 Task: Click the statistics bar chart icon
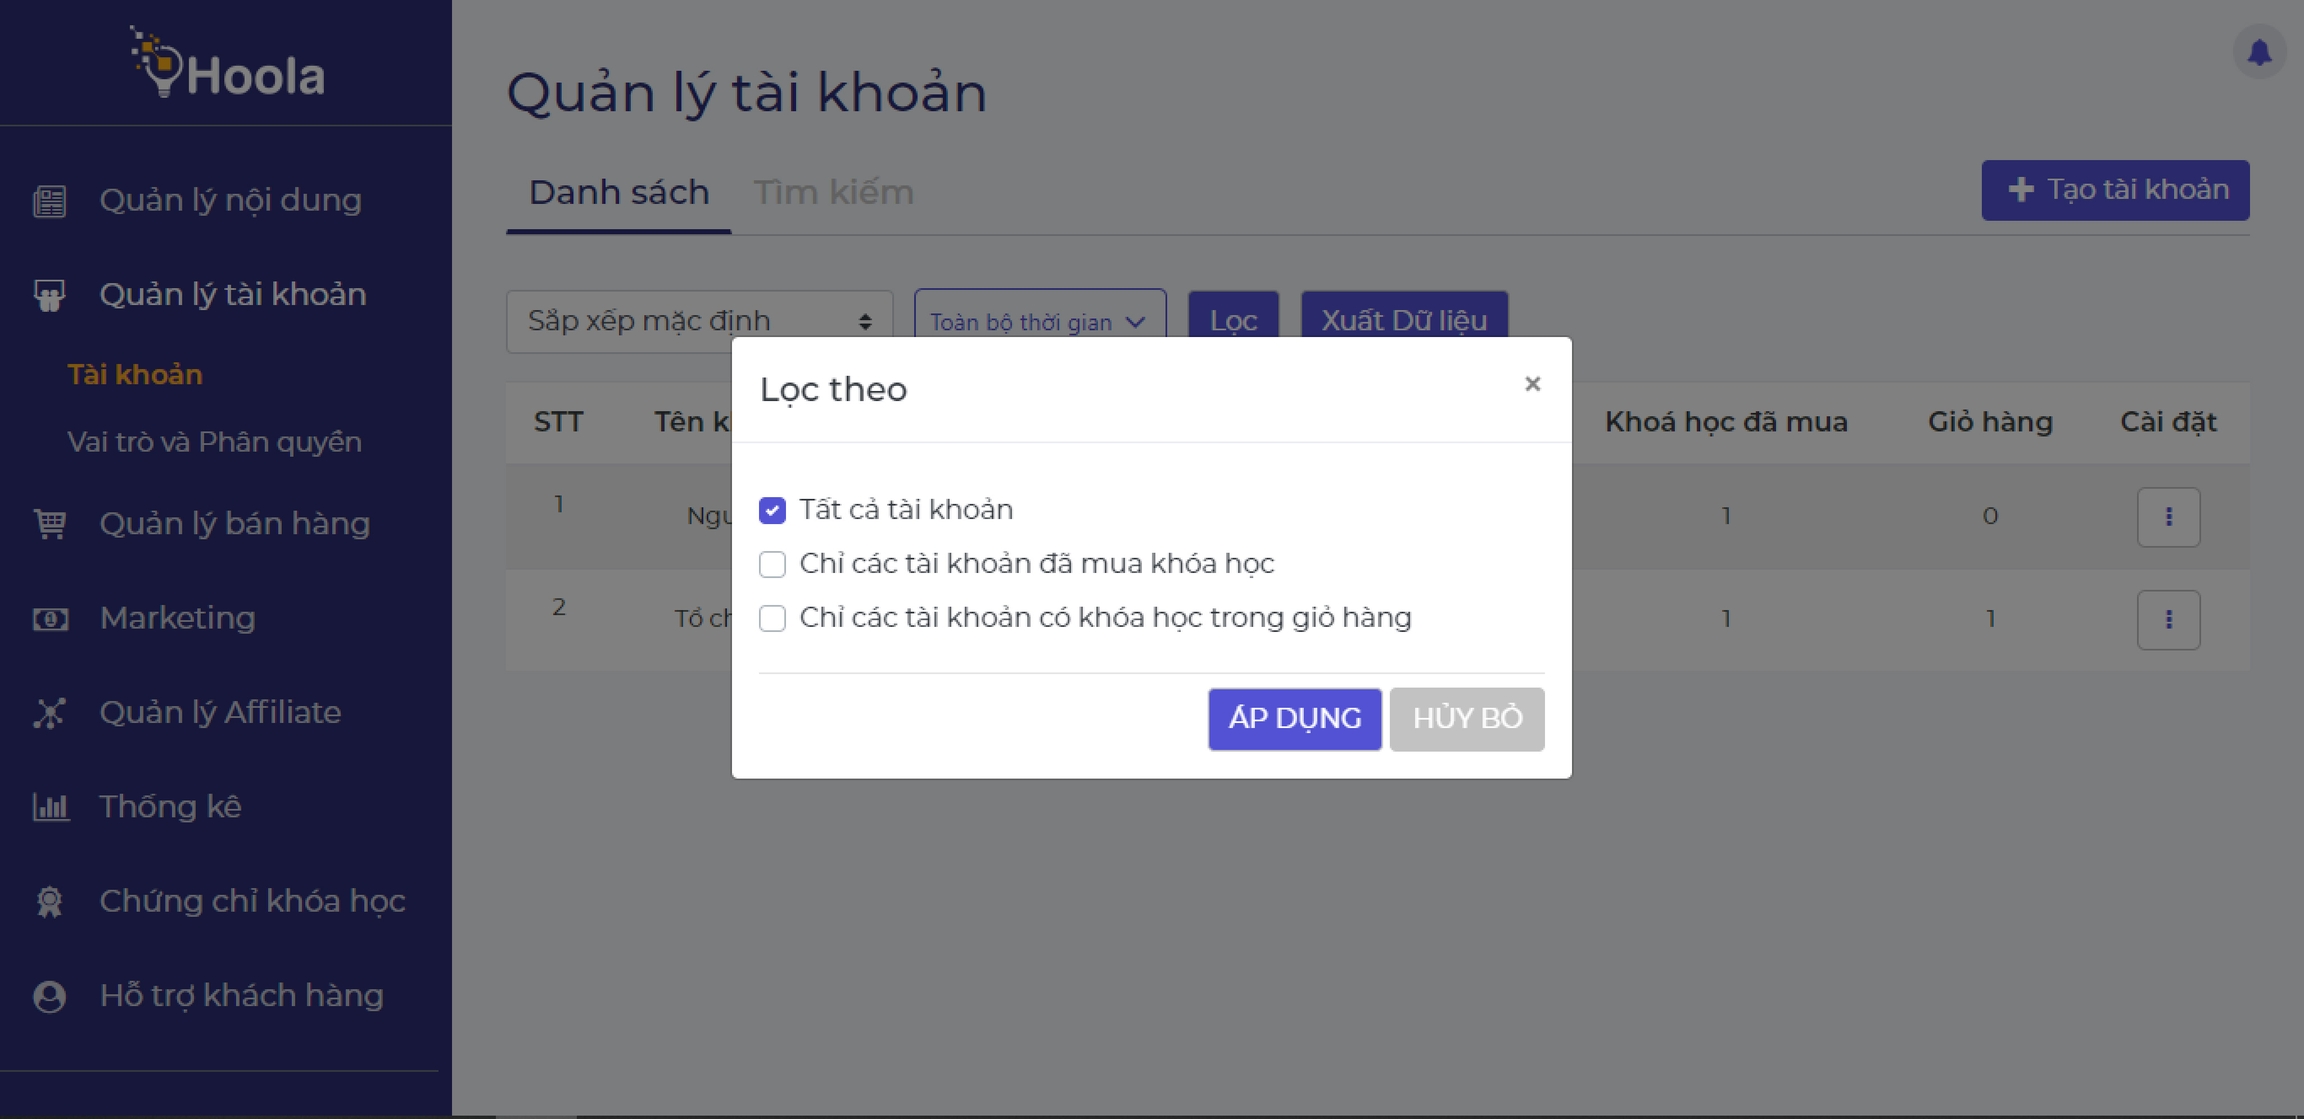[x=50, y=807]
